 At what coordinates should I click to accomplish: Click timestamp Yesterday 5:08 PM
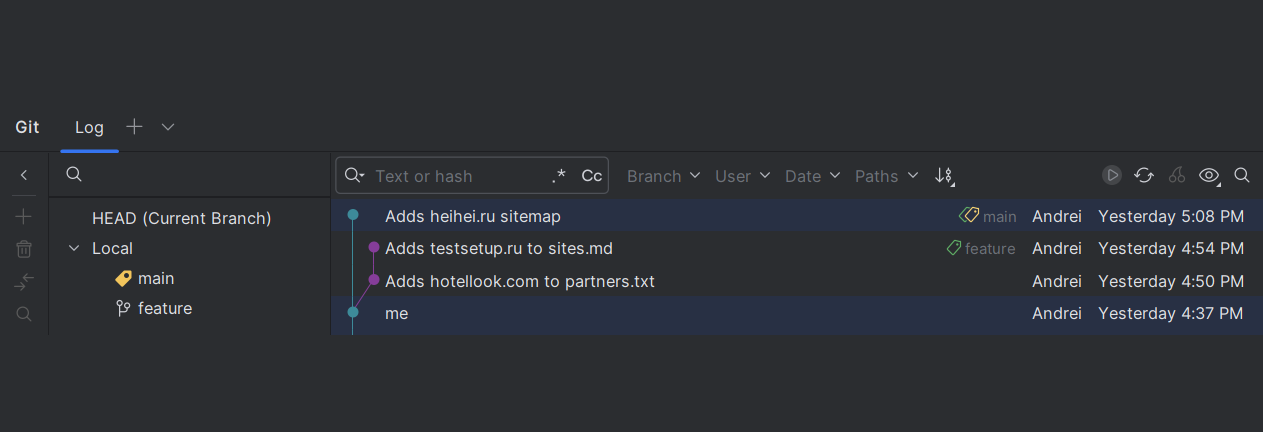tap(1171, 216)
